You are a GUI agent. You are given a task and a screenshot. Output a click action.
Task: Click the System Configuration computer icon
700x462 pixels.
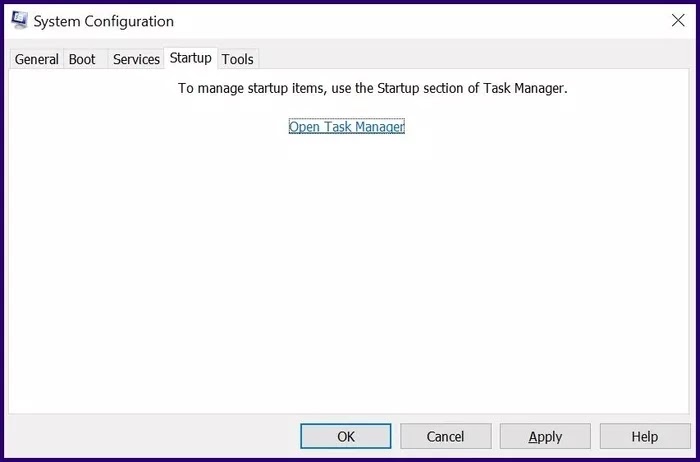20,21
